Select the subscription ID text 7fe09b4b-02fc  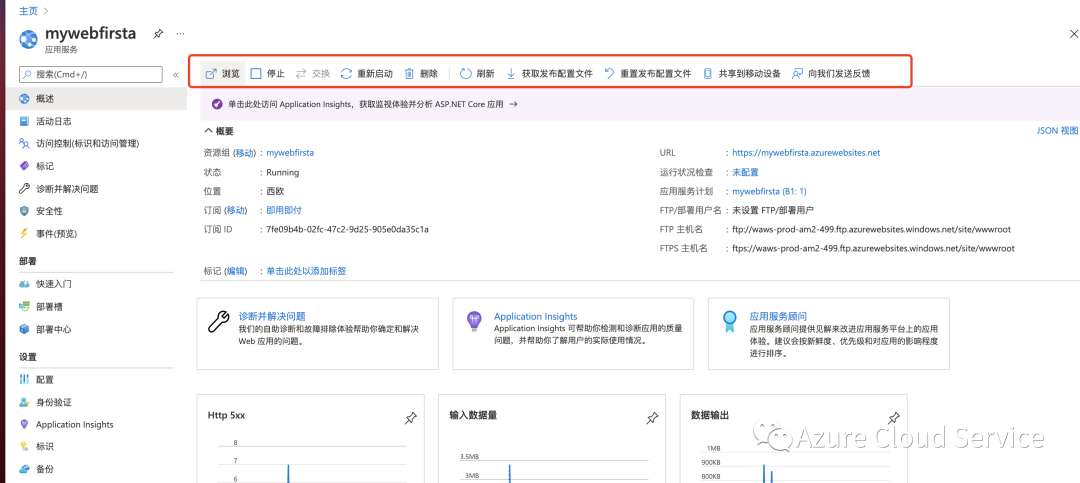(x=348, y=229)
